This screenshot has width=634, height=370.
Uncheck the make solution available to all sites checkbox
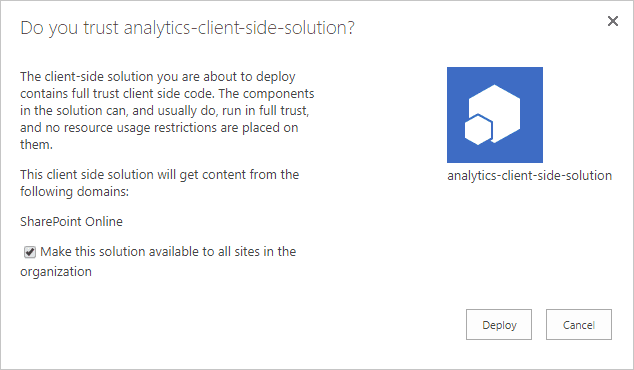click(x=30, y=252)
